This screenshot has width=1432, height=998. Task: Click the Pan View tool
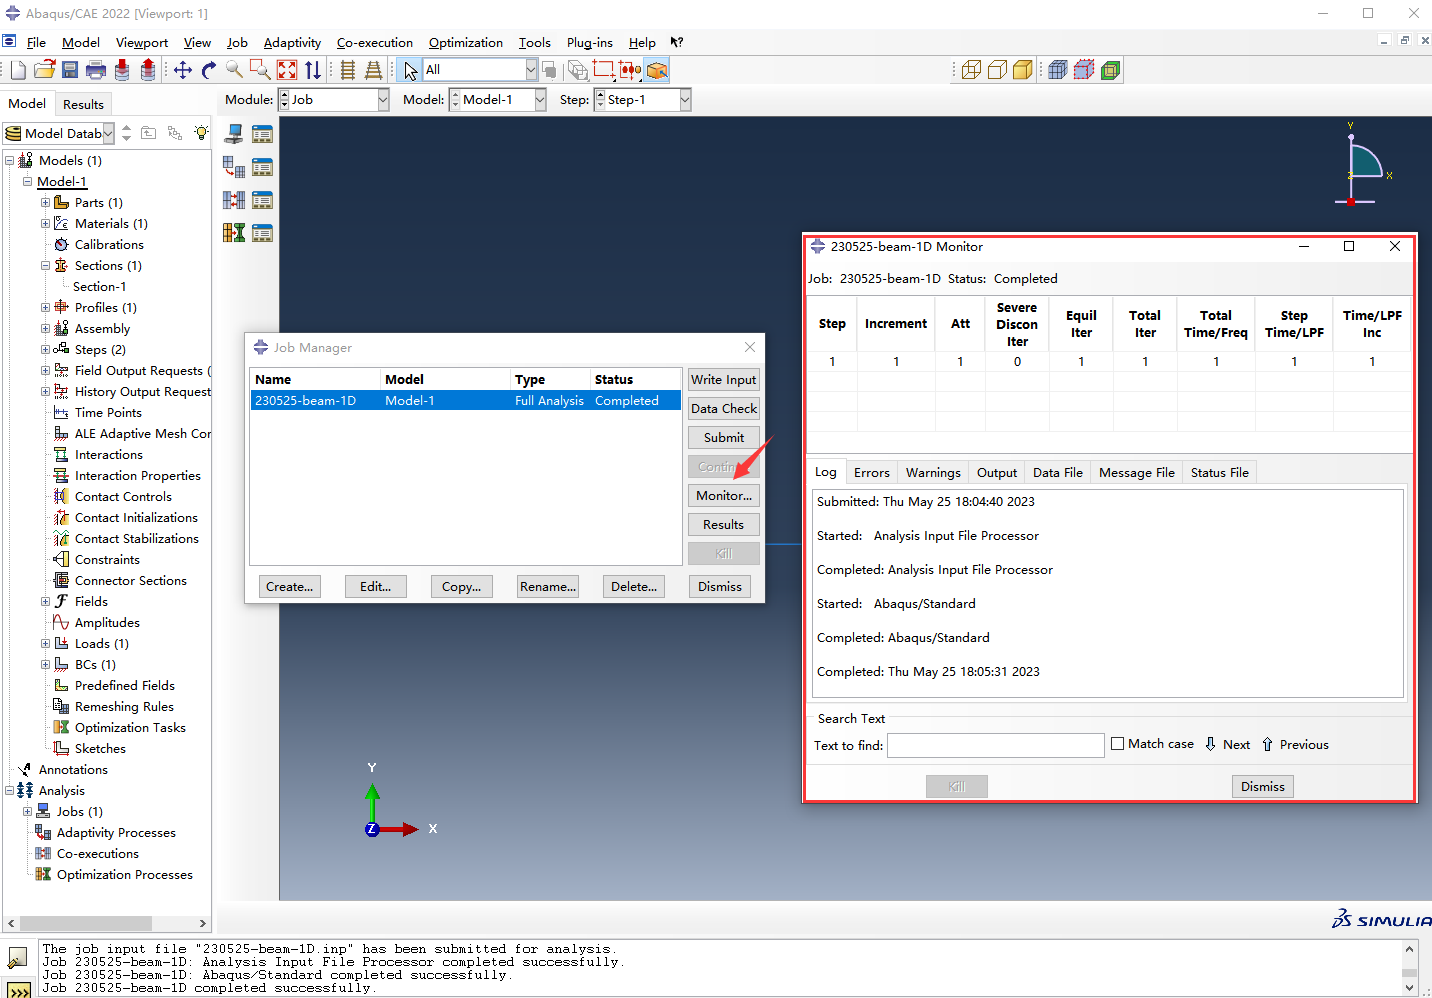[183, 70]
